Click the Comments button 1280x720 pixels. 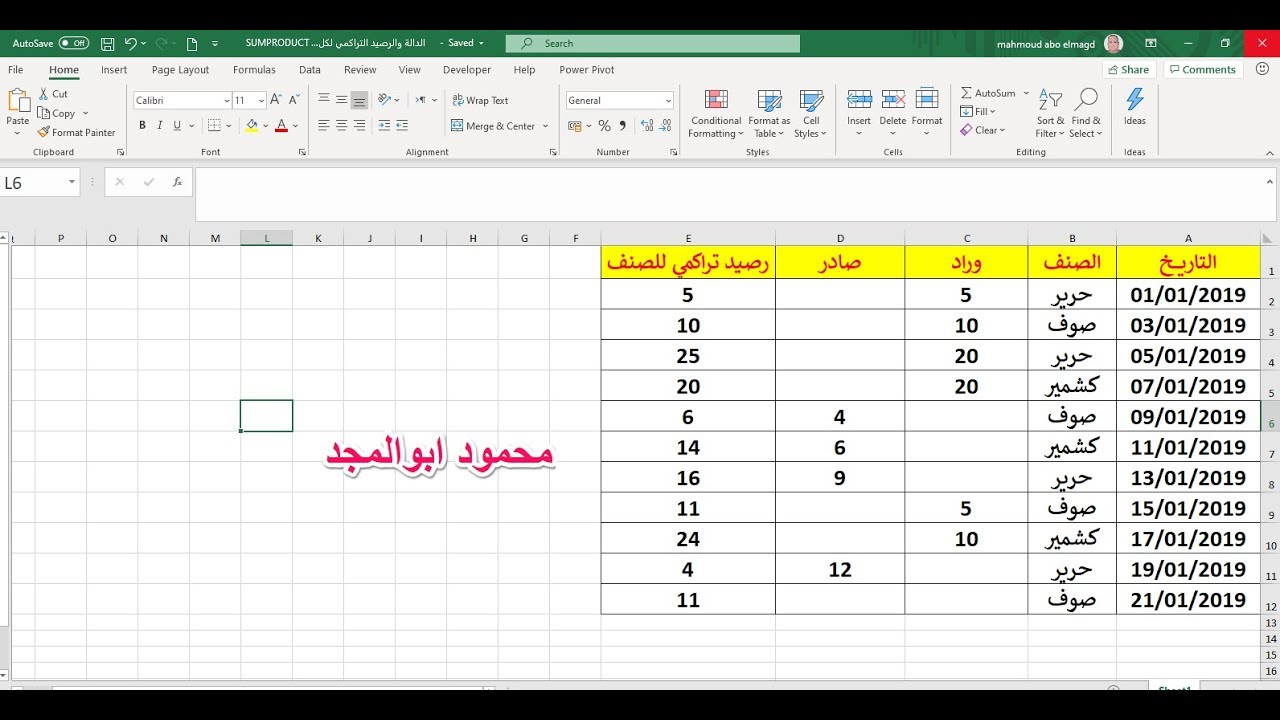(x=1202, y=70)
